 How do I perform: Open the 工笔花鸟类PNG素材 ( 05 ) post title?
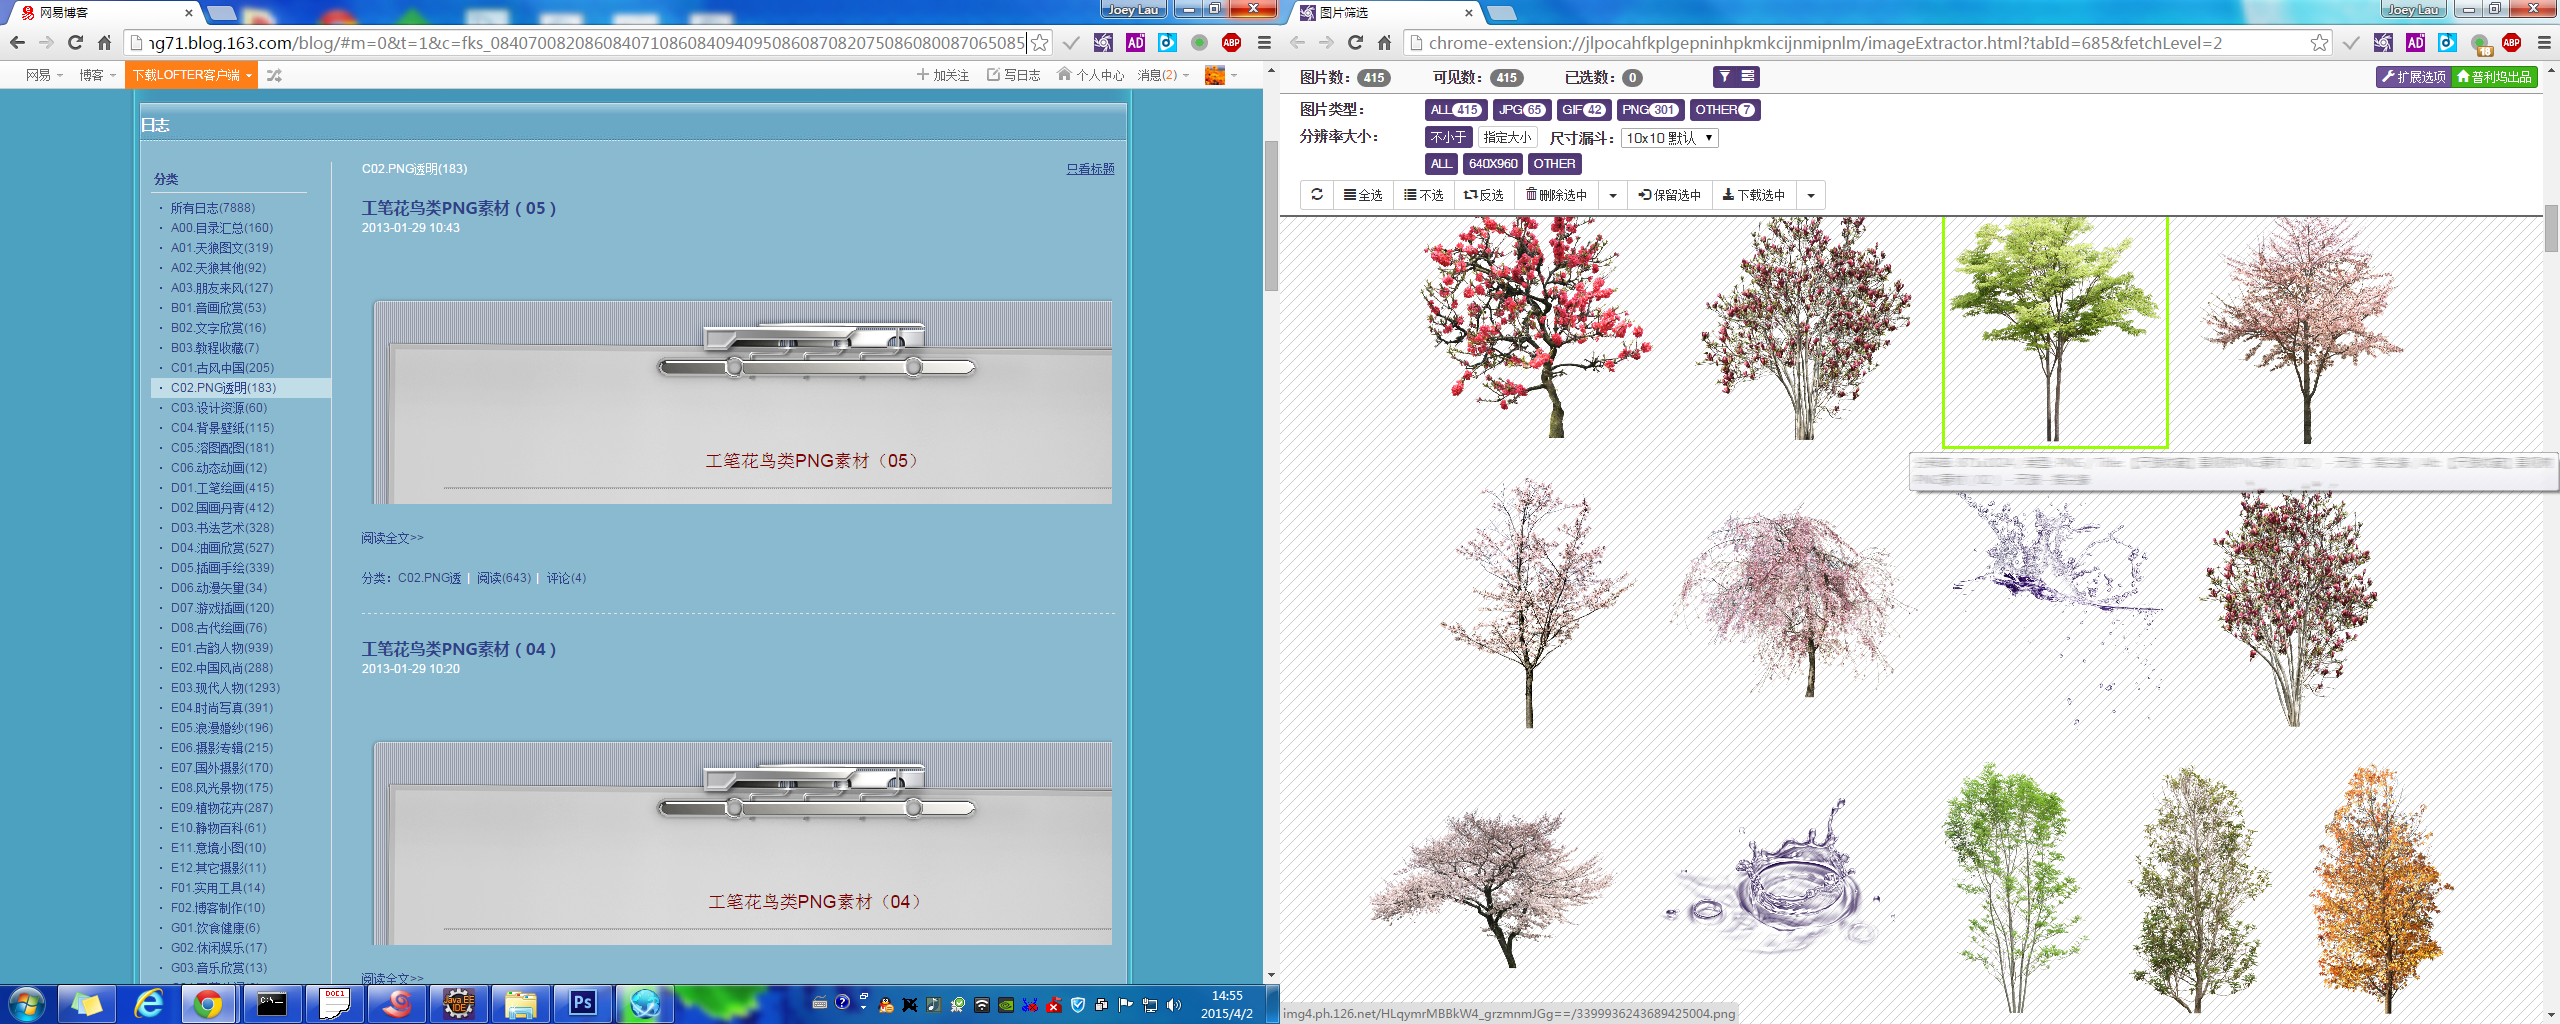459,208
